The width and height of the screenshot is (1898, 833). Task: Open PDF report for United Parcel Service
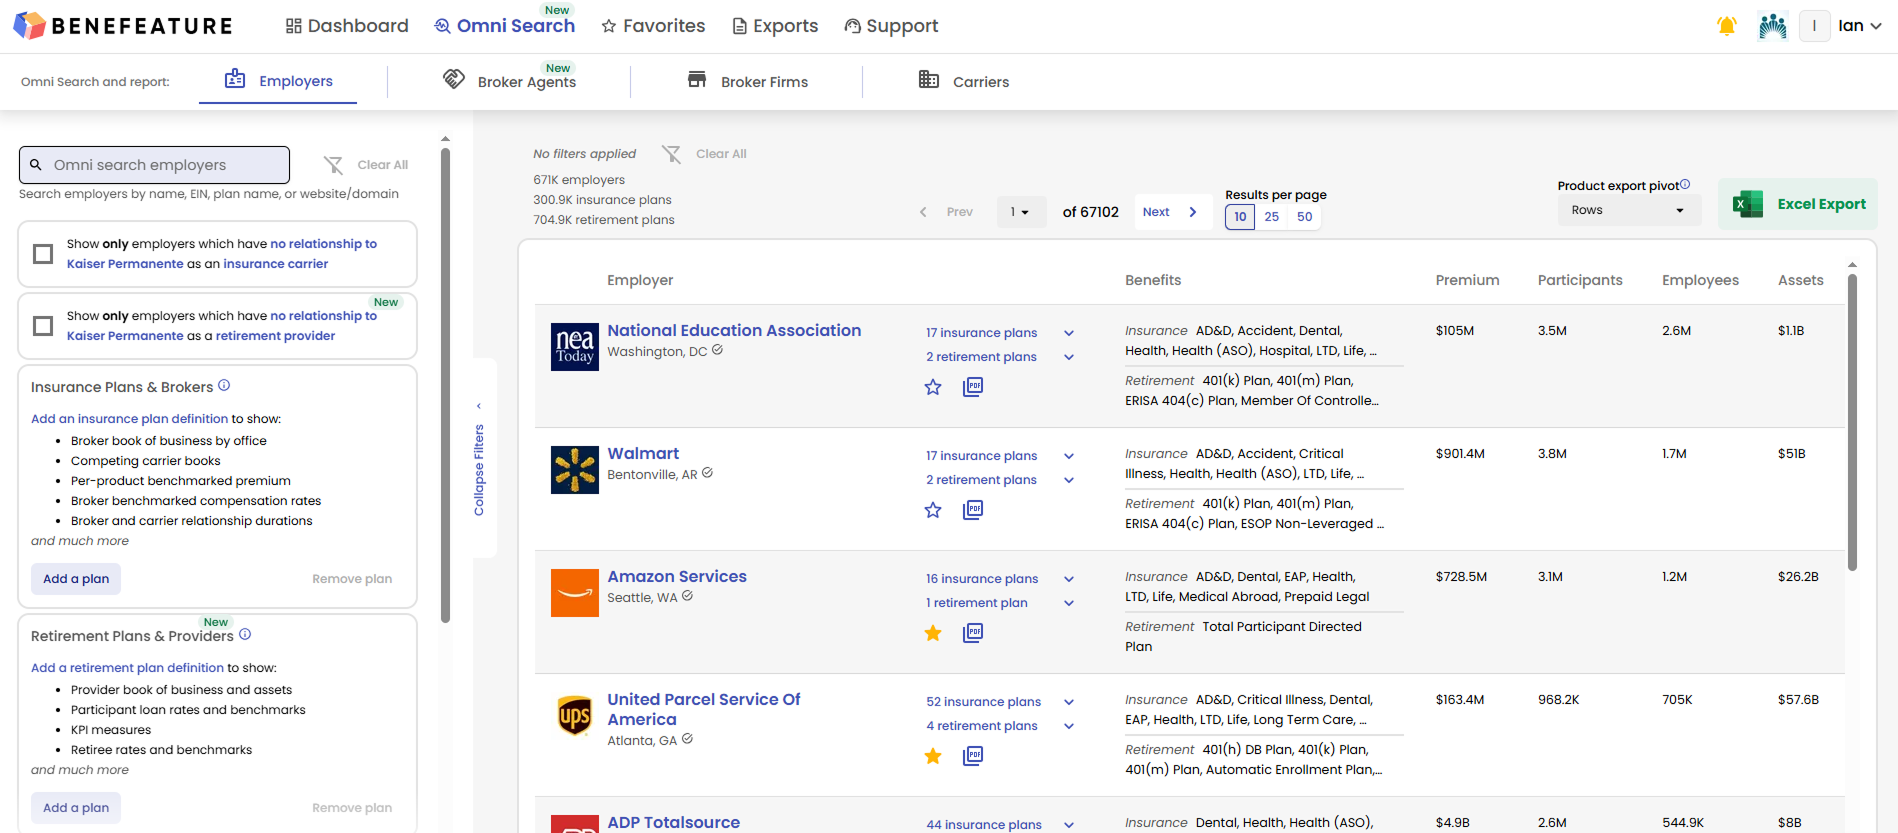972,756
